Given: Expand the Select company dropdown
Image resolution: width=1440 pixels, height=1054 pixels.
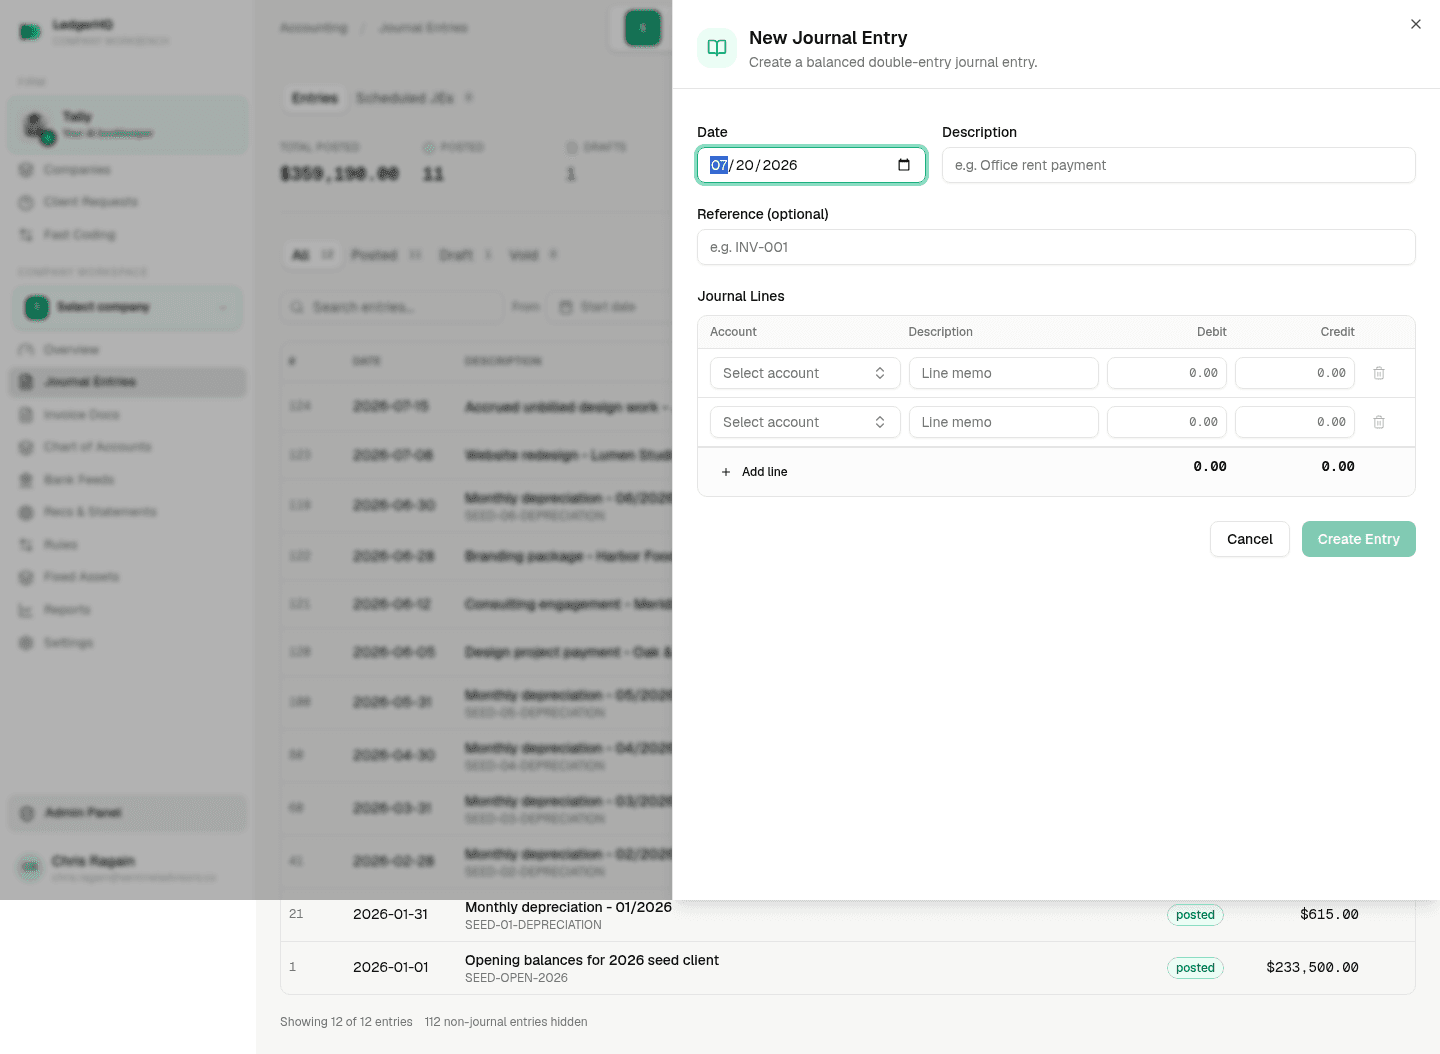Looking at the screenshot, I should pyautogui.click(x=127, y=307).
